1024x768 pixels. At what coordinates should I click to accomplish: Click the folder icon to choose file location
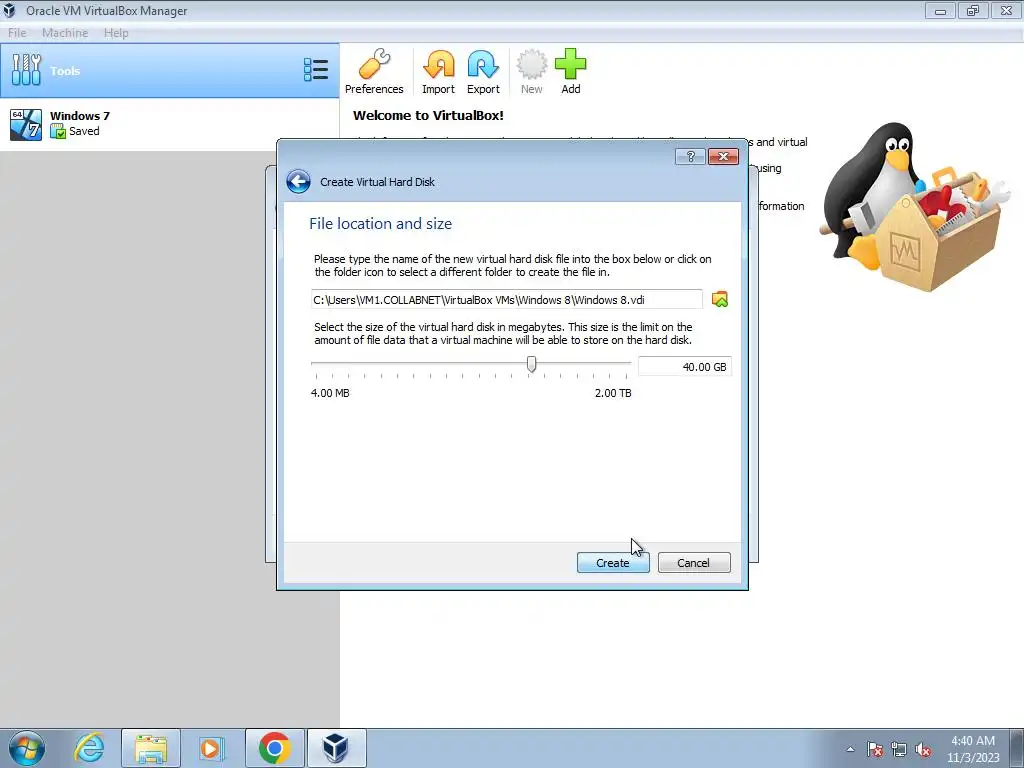720,299
